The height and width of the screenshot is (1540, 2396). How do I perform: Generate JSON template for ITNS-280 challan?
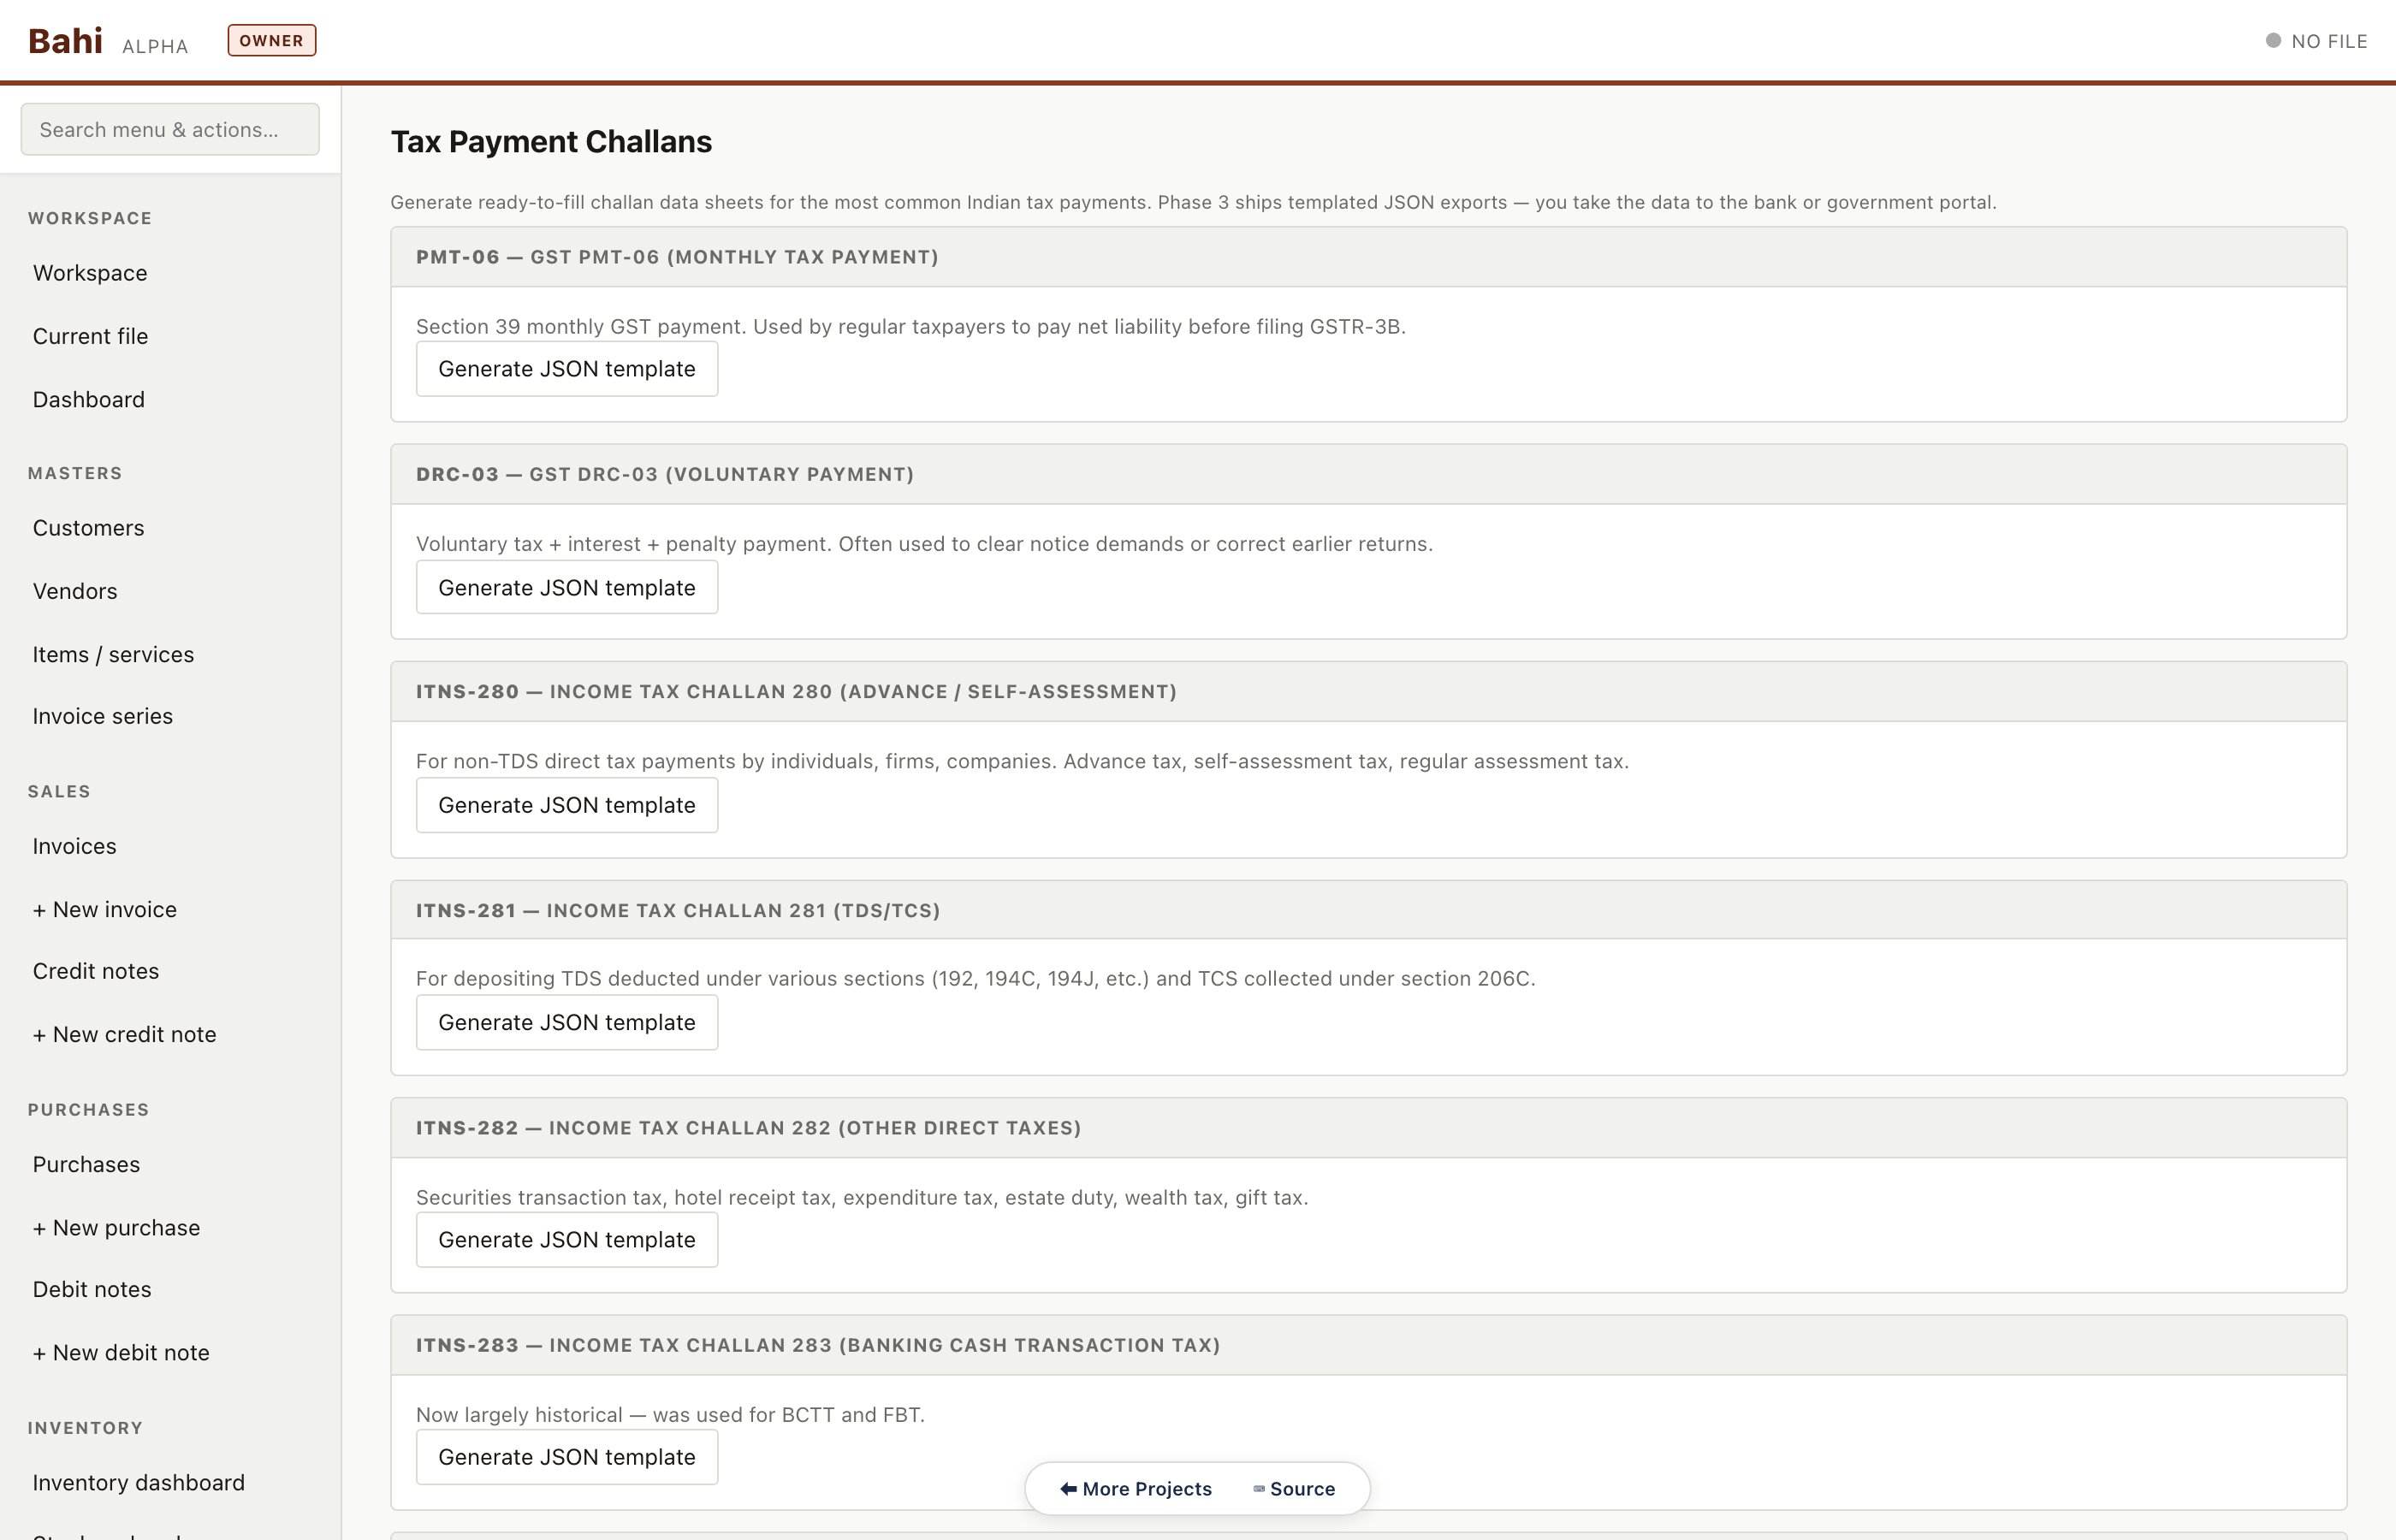[566, 805]
